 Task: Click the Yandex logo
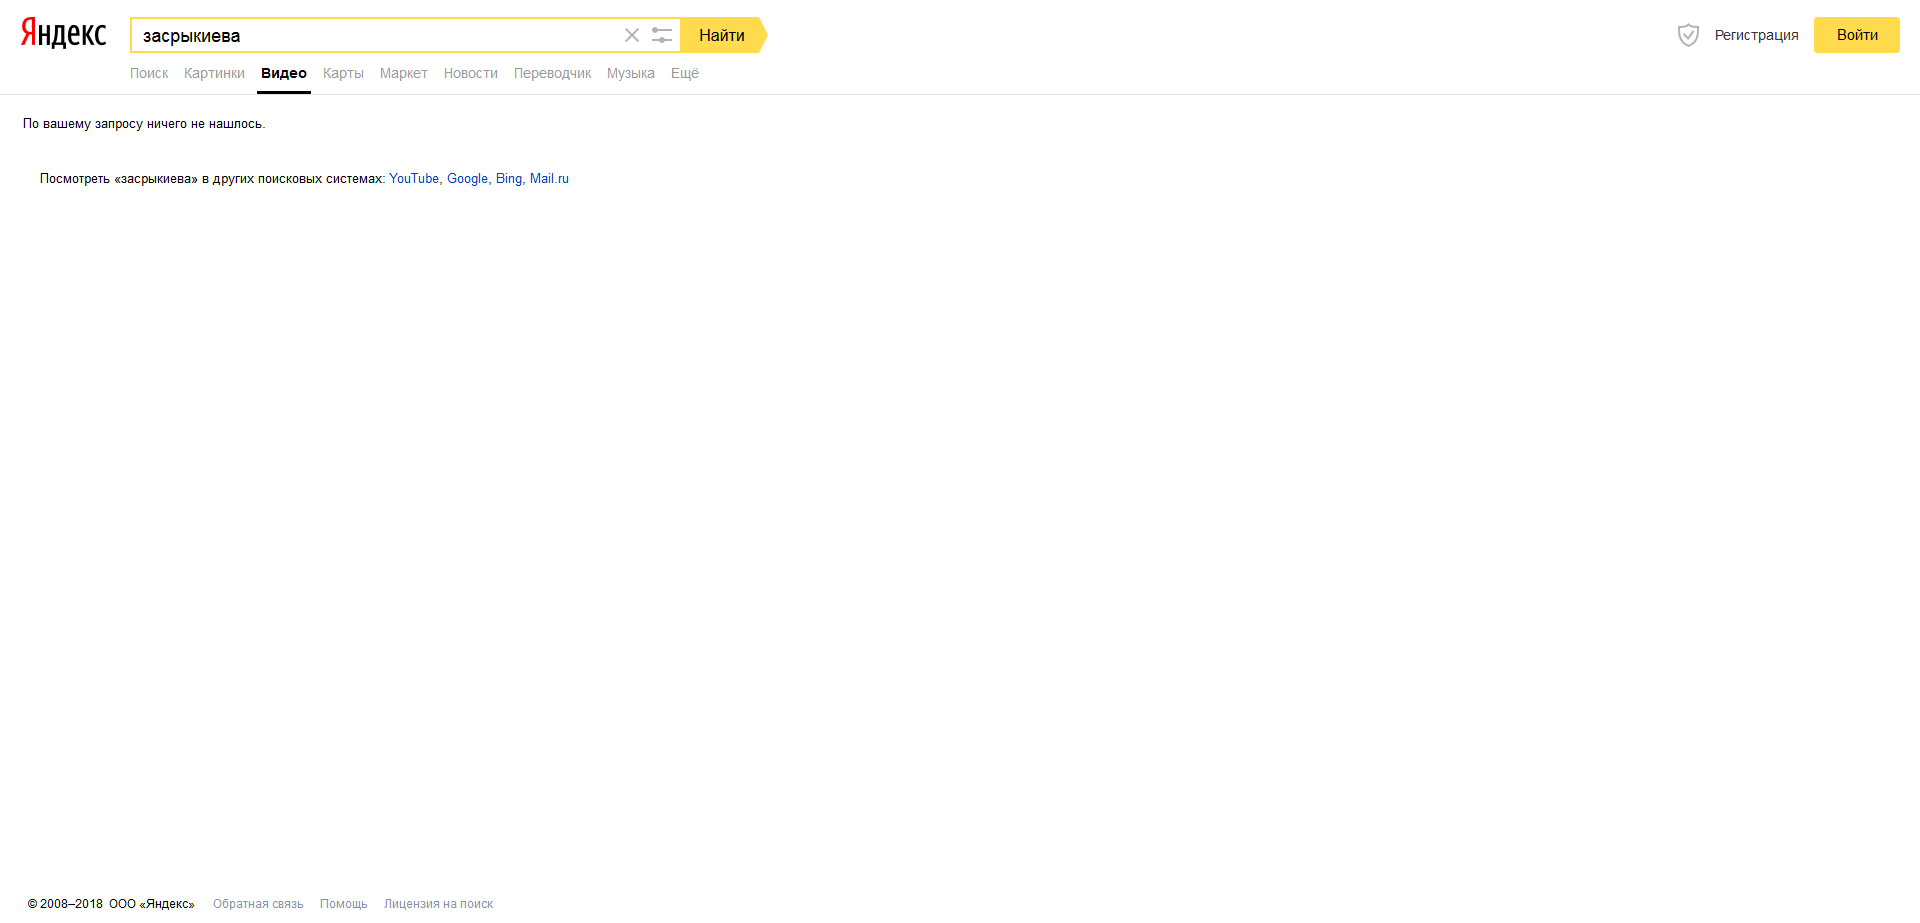pos(63,34)
